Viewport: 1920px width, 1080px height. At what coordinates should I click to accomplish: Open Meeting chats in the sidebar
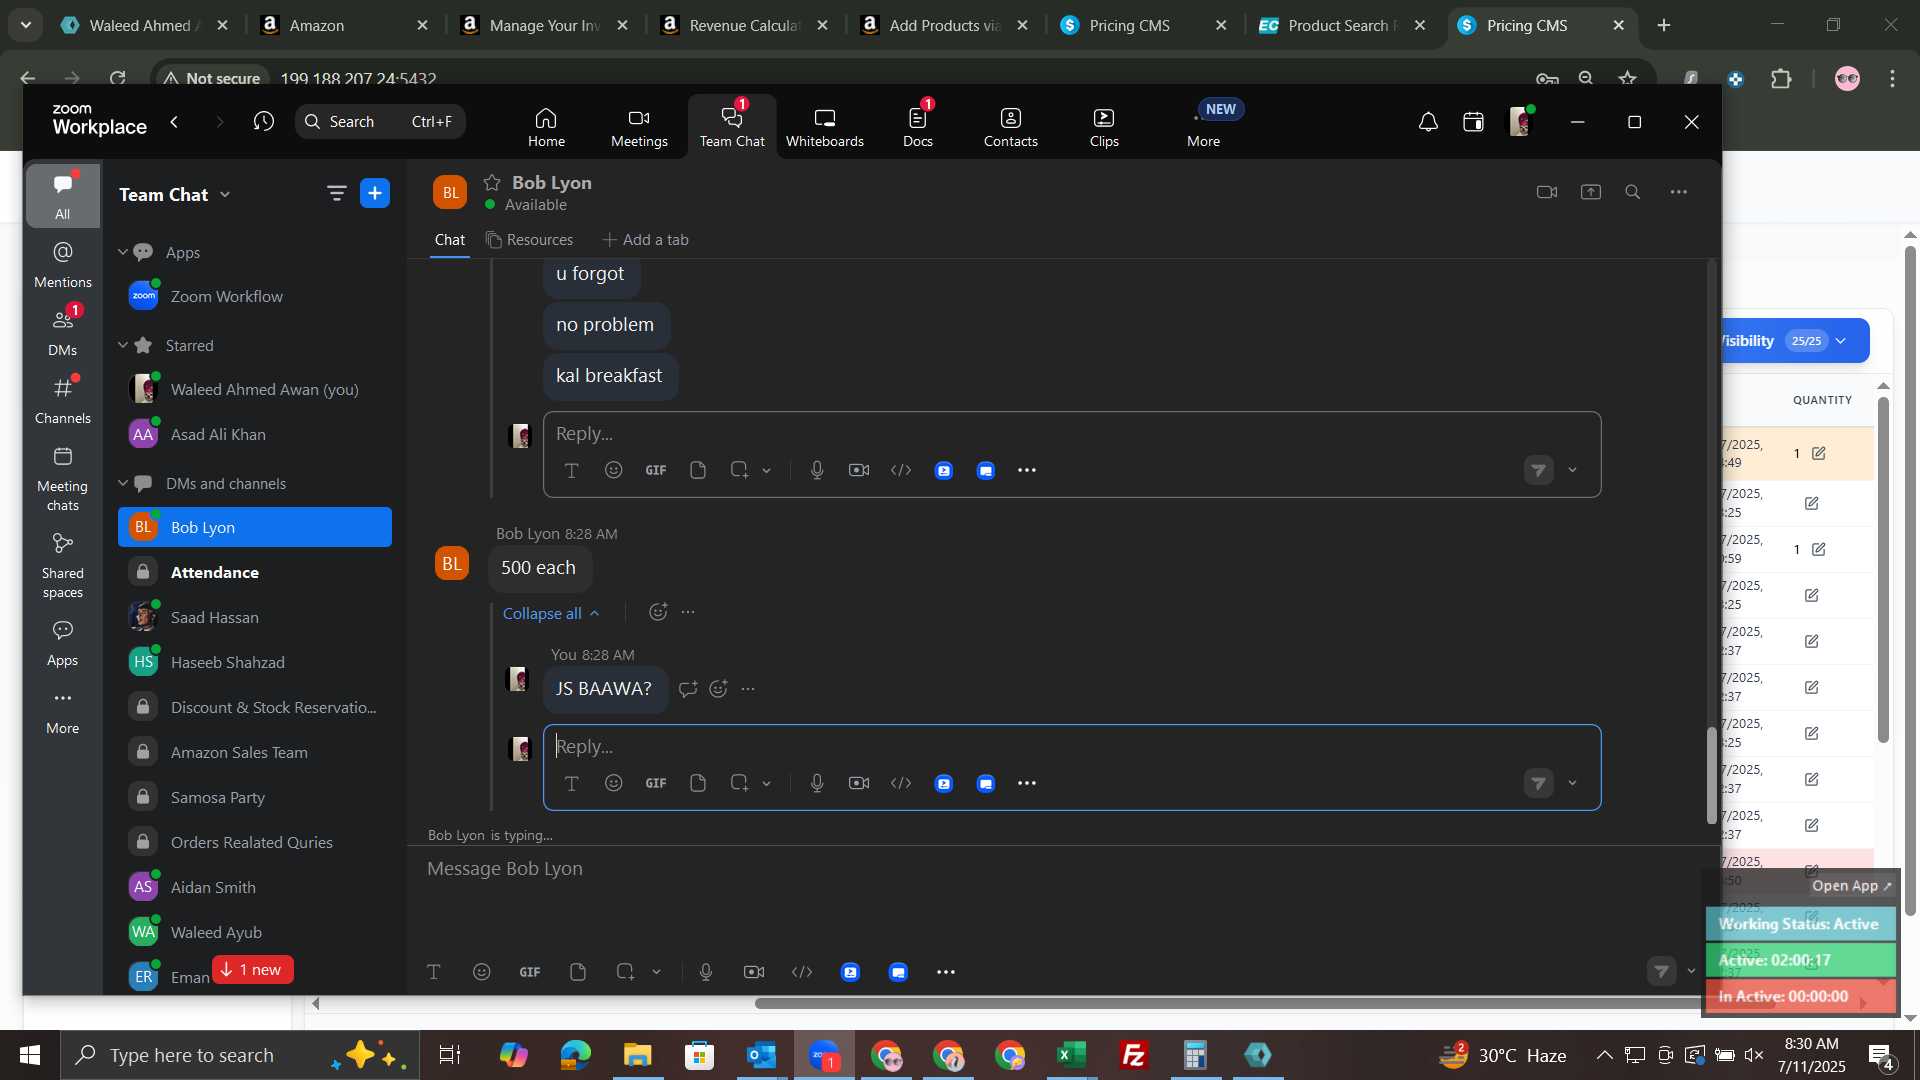62,478
